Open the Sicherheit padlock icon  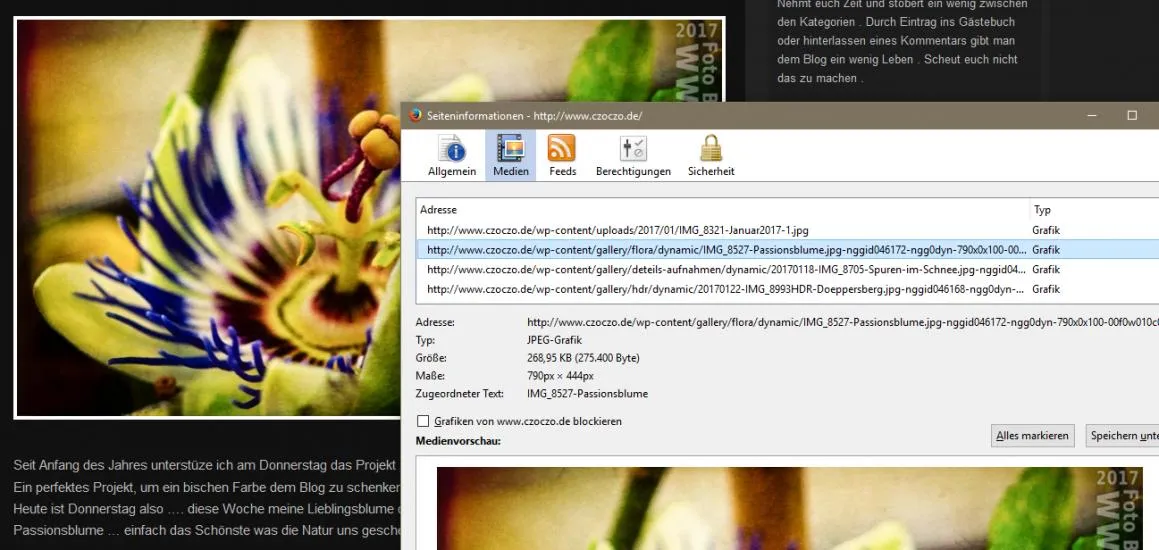(711, 149)
